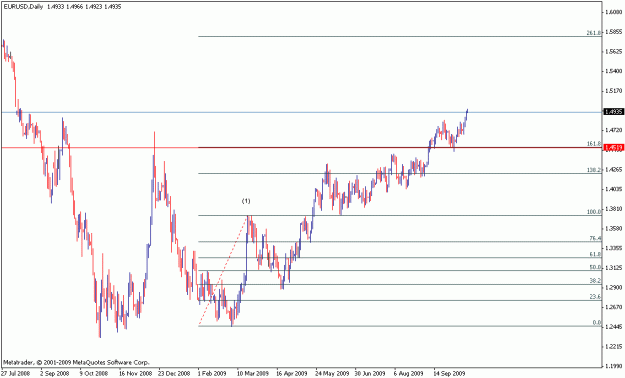Click the 1.3810 price axis value
This screenshot has height=378, width=625.
pos(614,209)
